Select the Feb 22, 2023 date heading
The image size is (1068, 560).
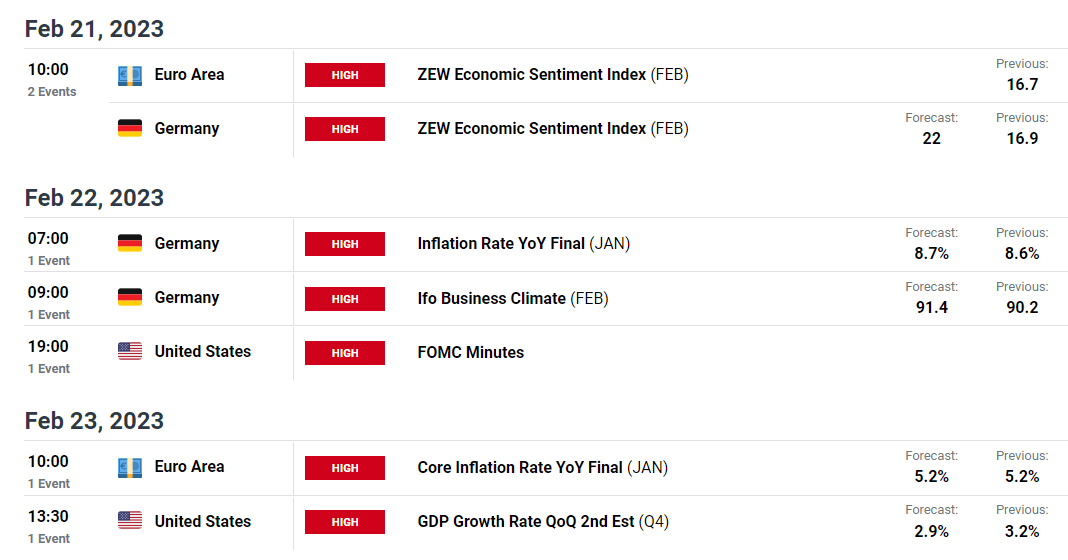[x=94, y=198]
